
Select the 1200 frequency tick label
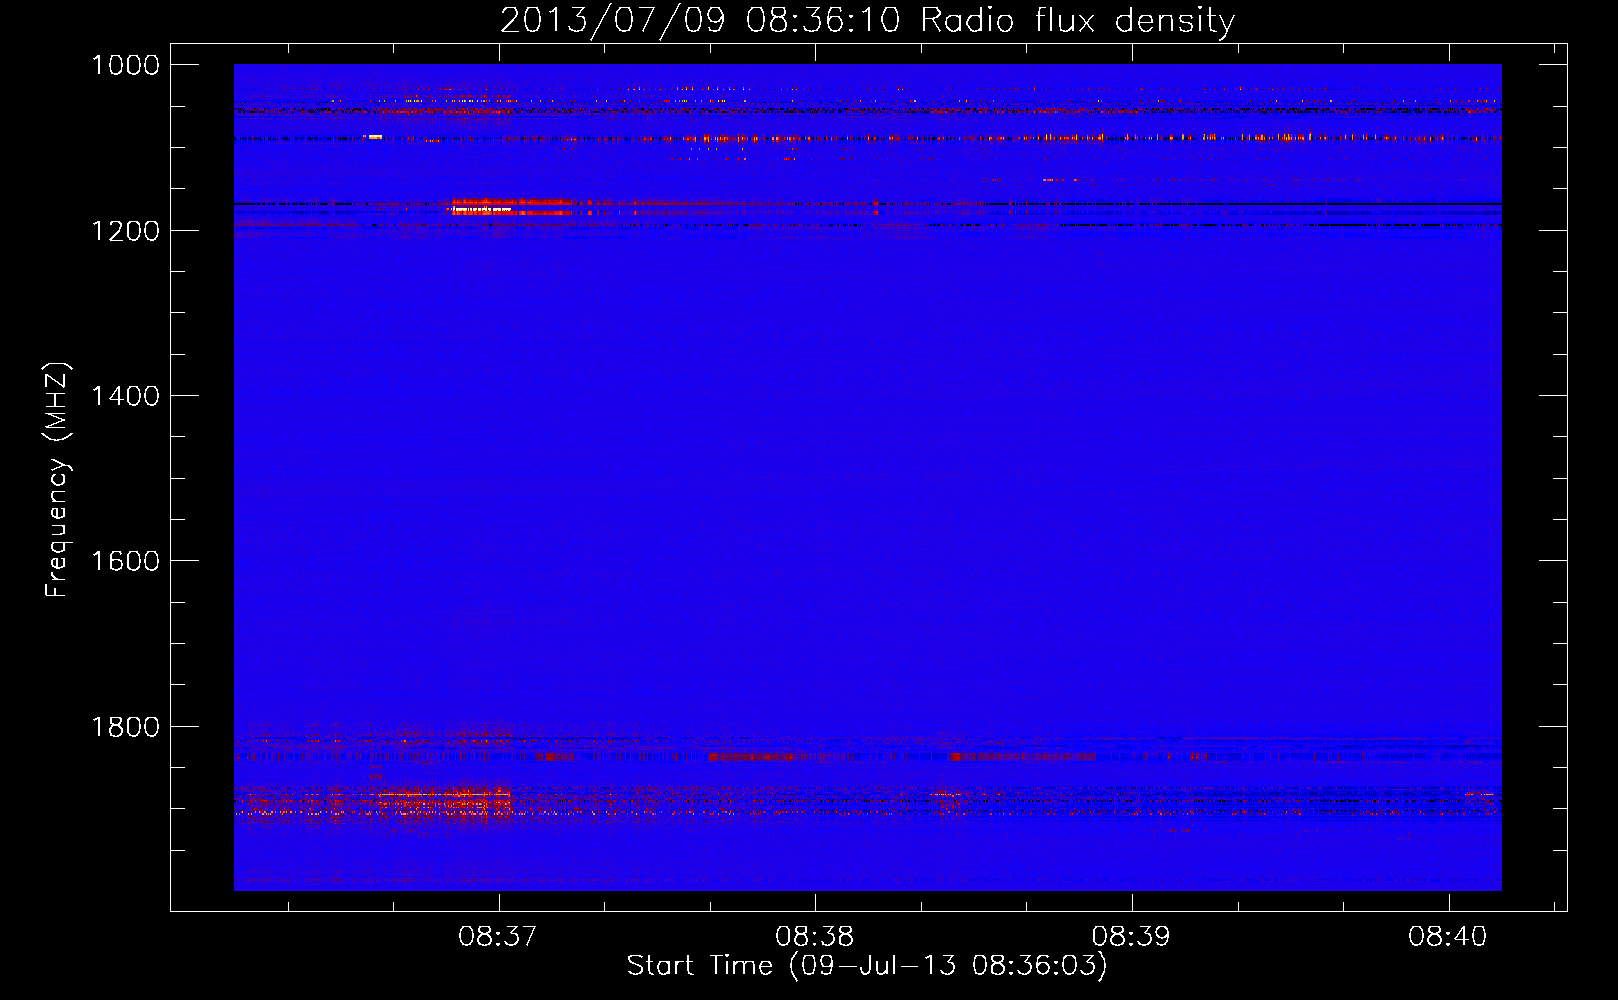tap(125, 231)
